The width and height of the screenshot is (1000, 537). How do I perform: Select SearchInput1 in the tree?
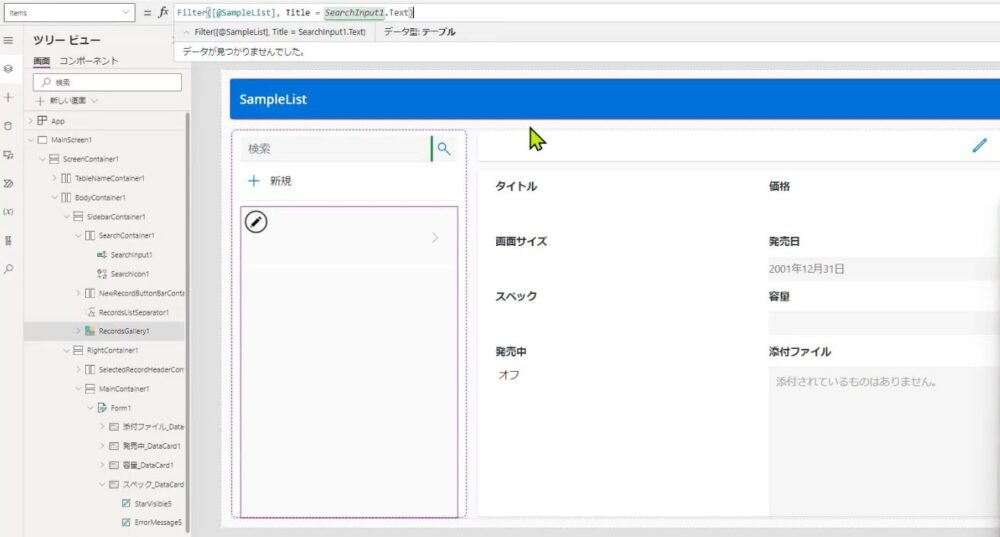pyautogui.click(x=131, y=254)
